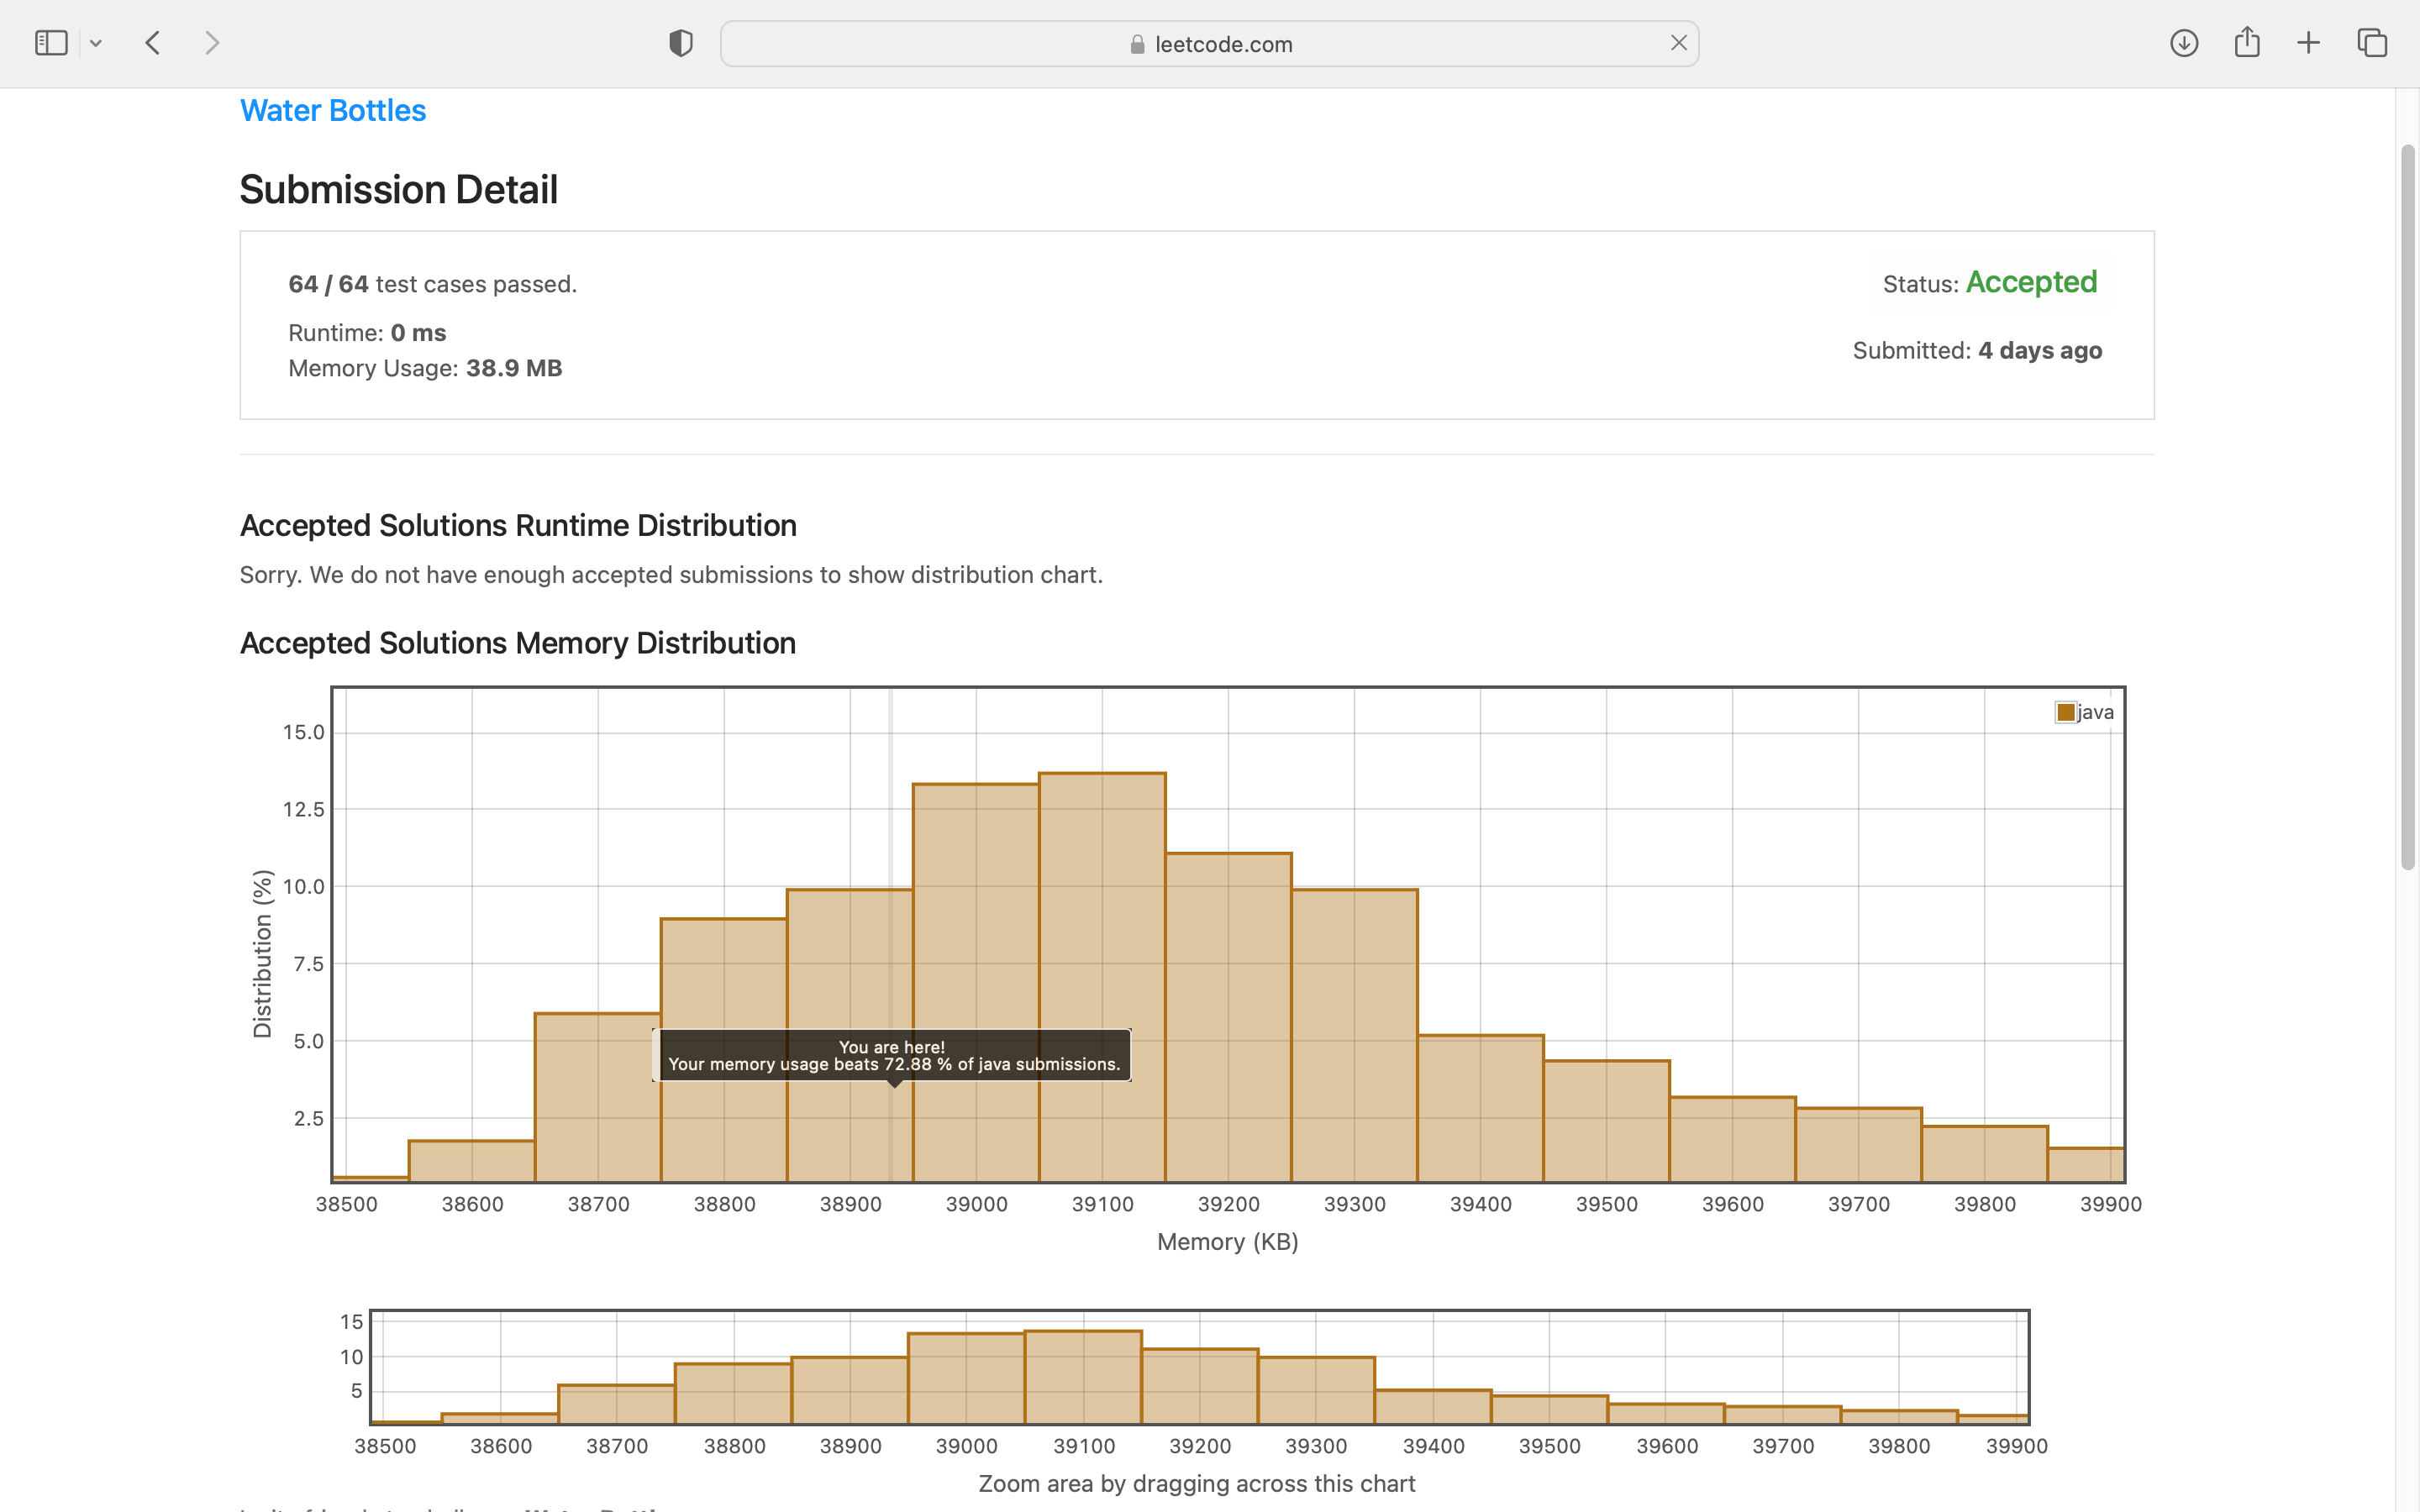Image resolution: width=2420 pixels, height=1512 pixels.
Task: Open a new tab with plus icon
Action: pyautogui.click(x=2308, y=43)
